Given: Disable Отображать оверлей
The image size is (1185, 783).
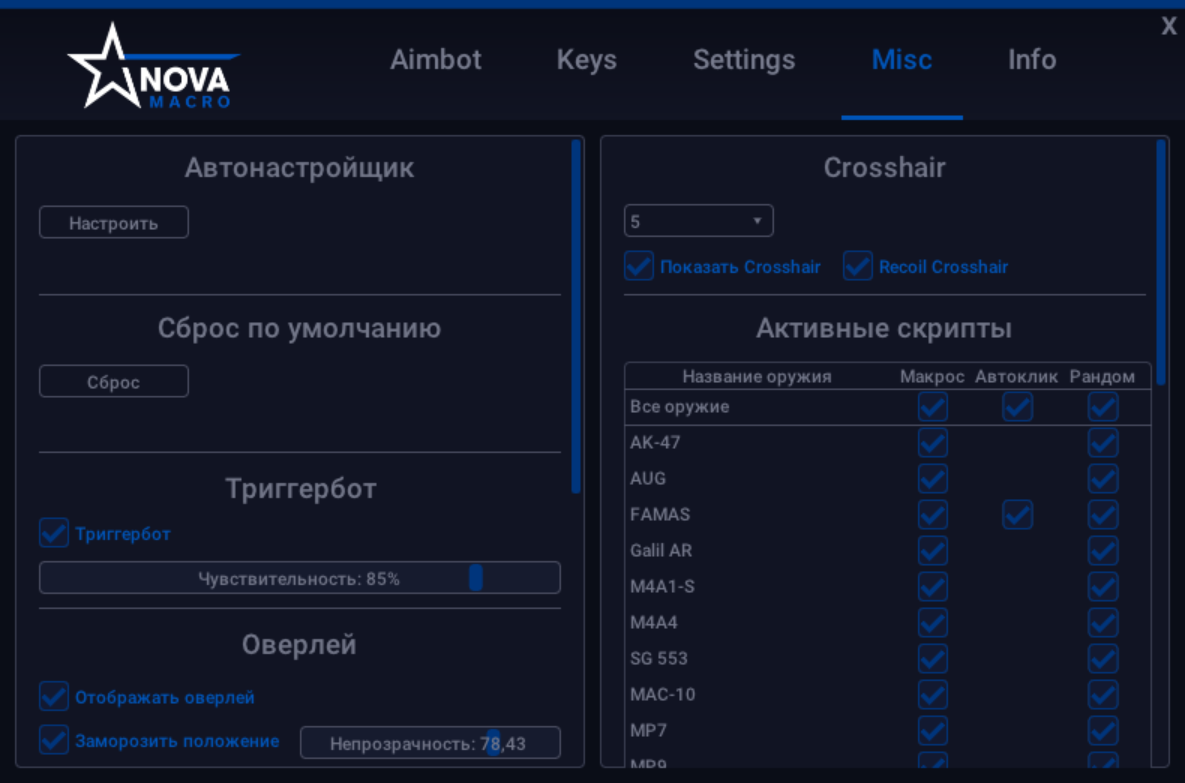Looking at the screenshot, I should click(53, 697).
